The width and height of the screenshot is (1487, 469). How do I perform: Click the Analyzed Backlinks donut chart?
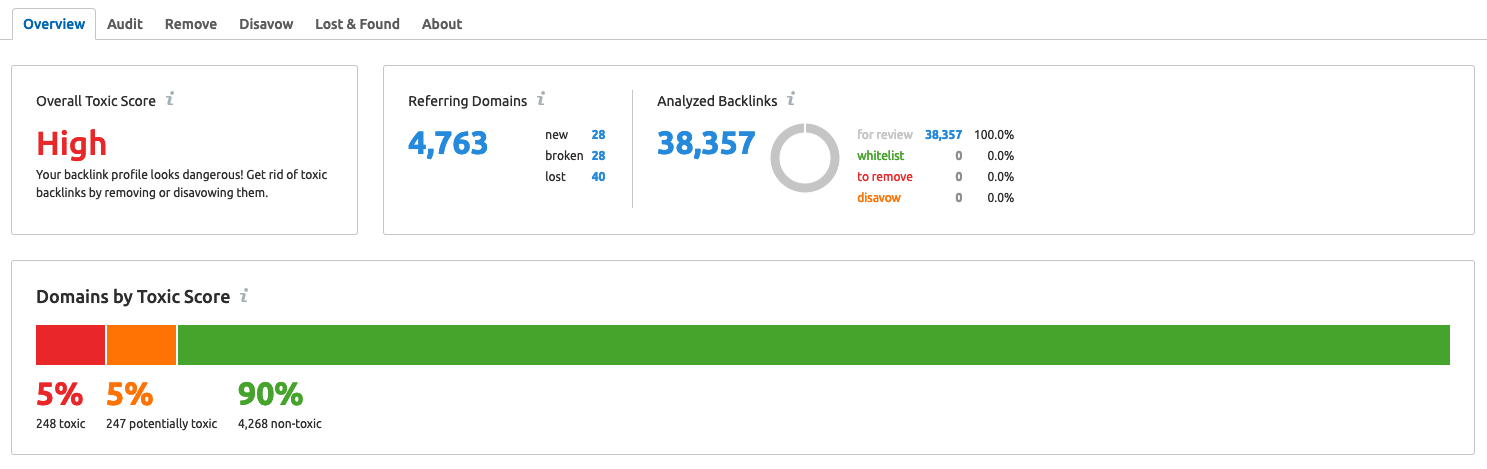pyautogui.click(x=804, y=158)
